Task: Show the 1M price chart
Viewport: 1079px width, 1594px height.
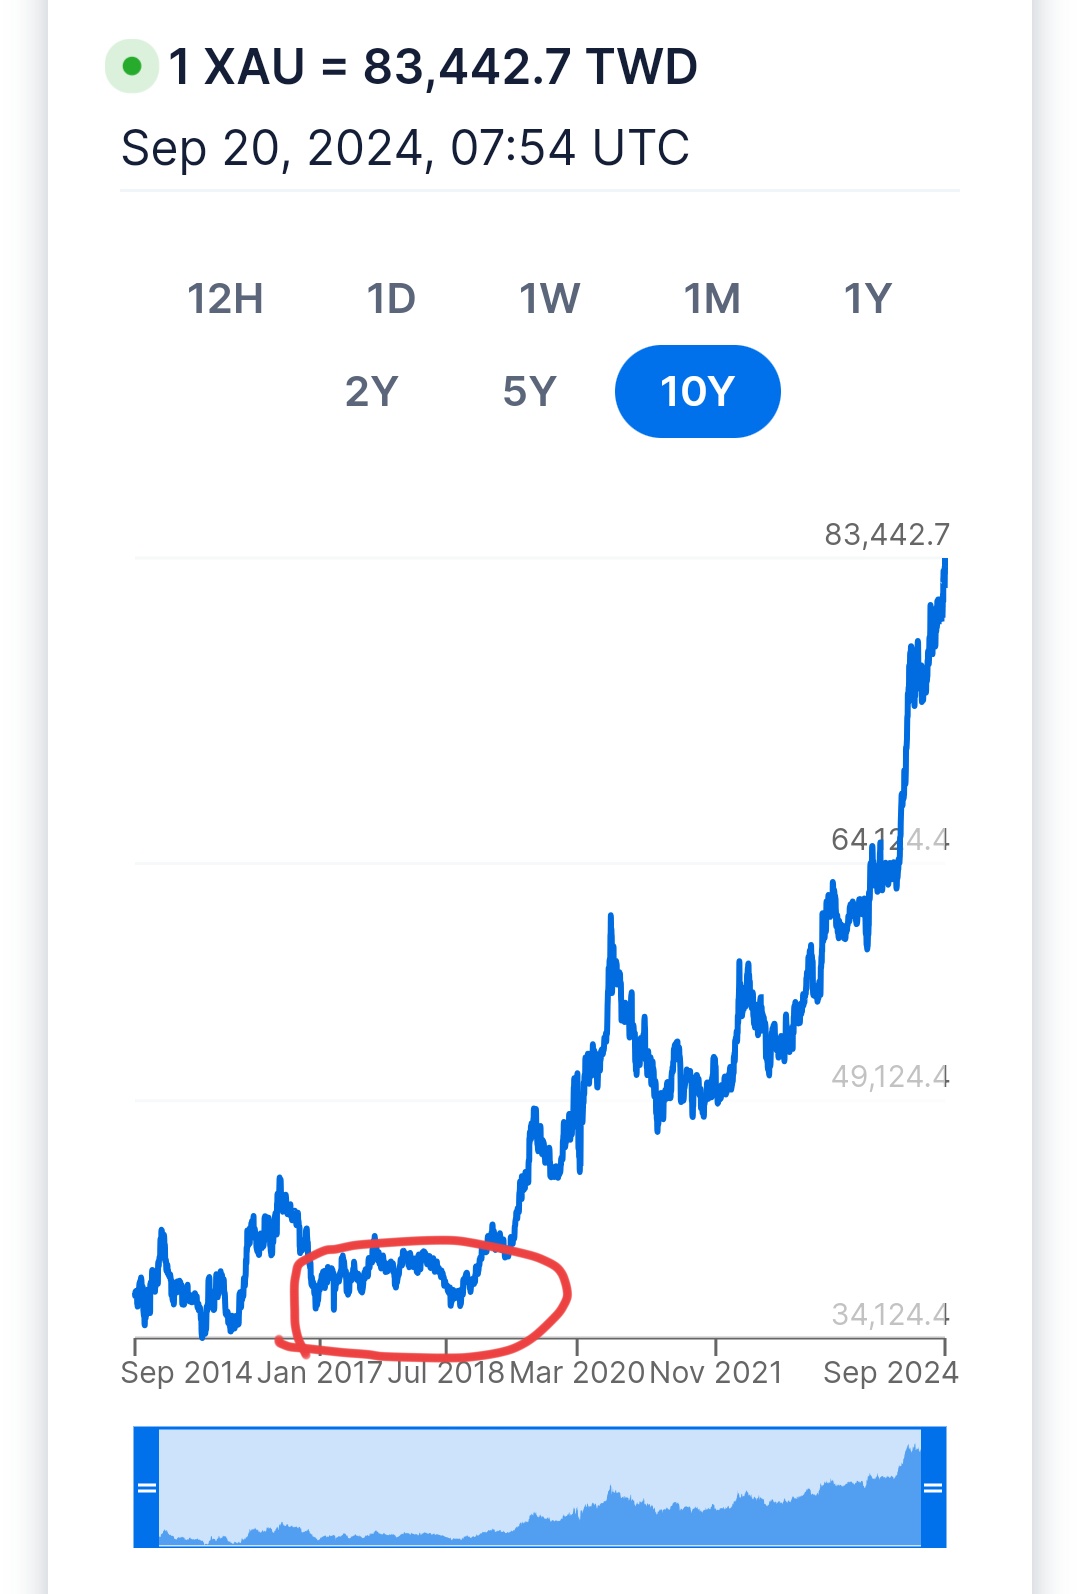Action: (x=712, y=299)
